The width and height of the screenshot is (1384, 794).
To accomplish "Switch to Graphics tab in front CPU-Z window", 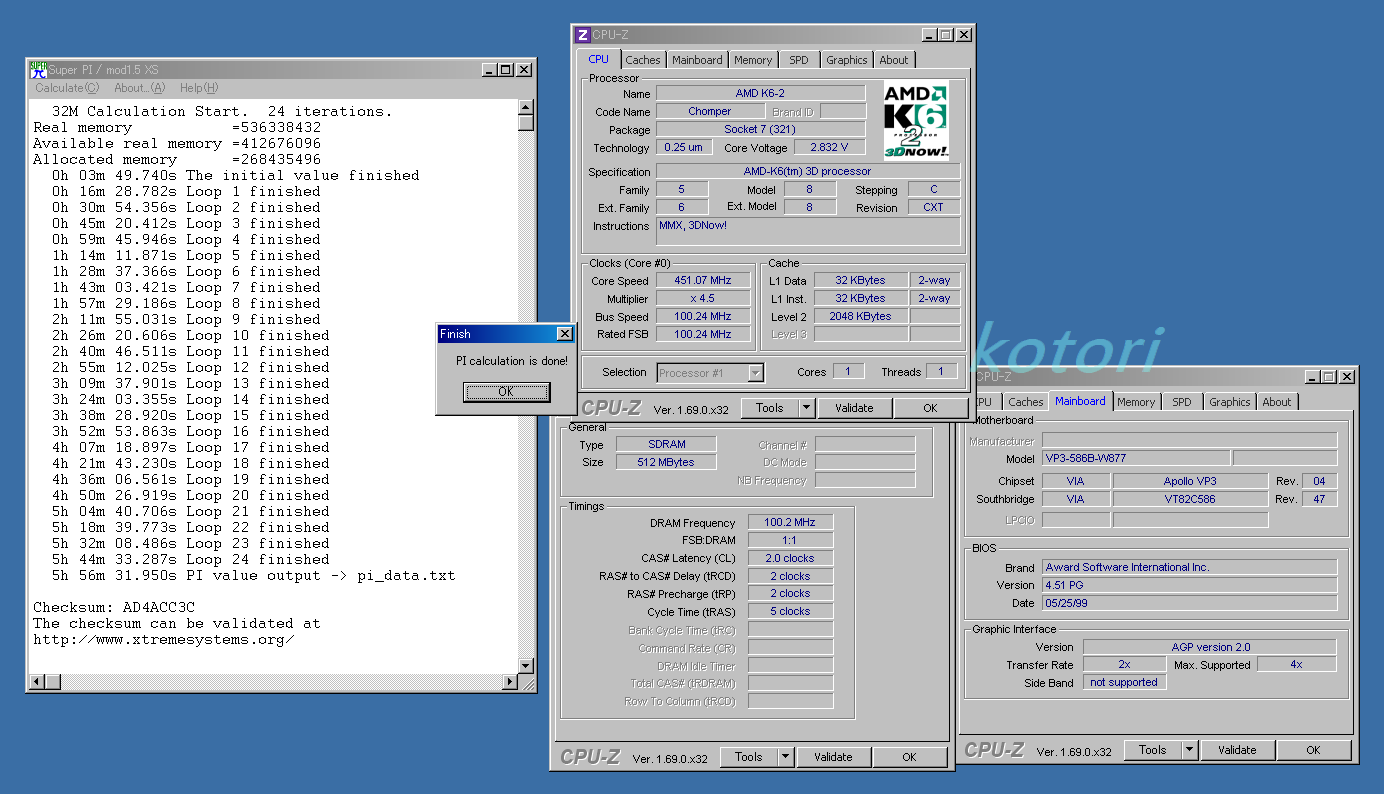I will 847,60.
